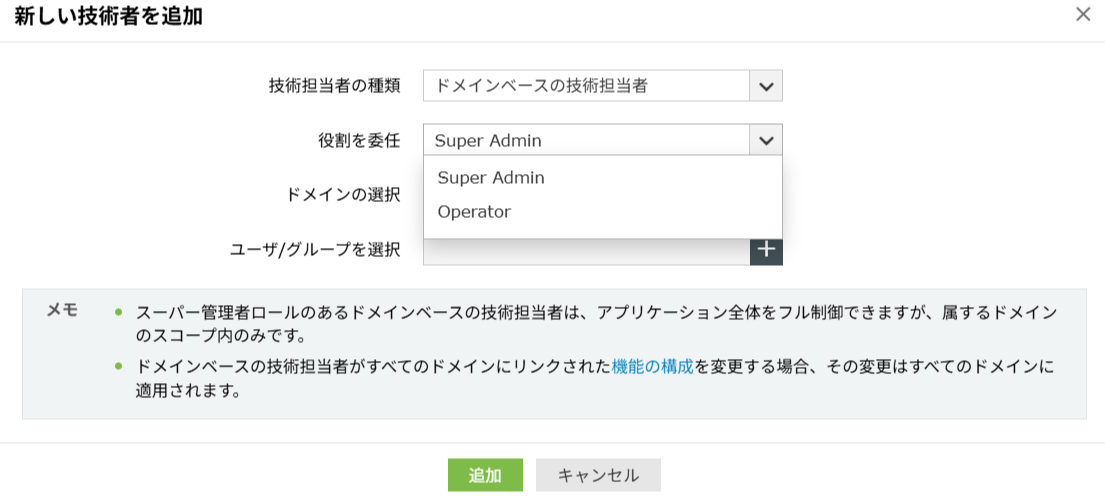Select Super Admin from the role list

point(491,178)
